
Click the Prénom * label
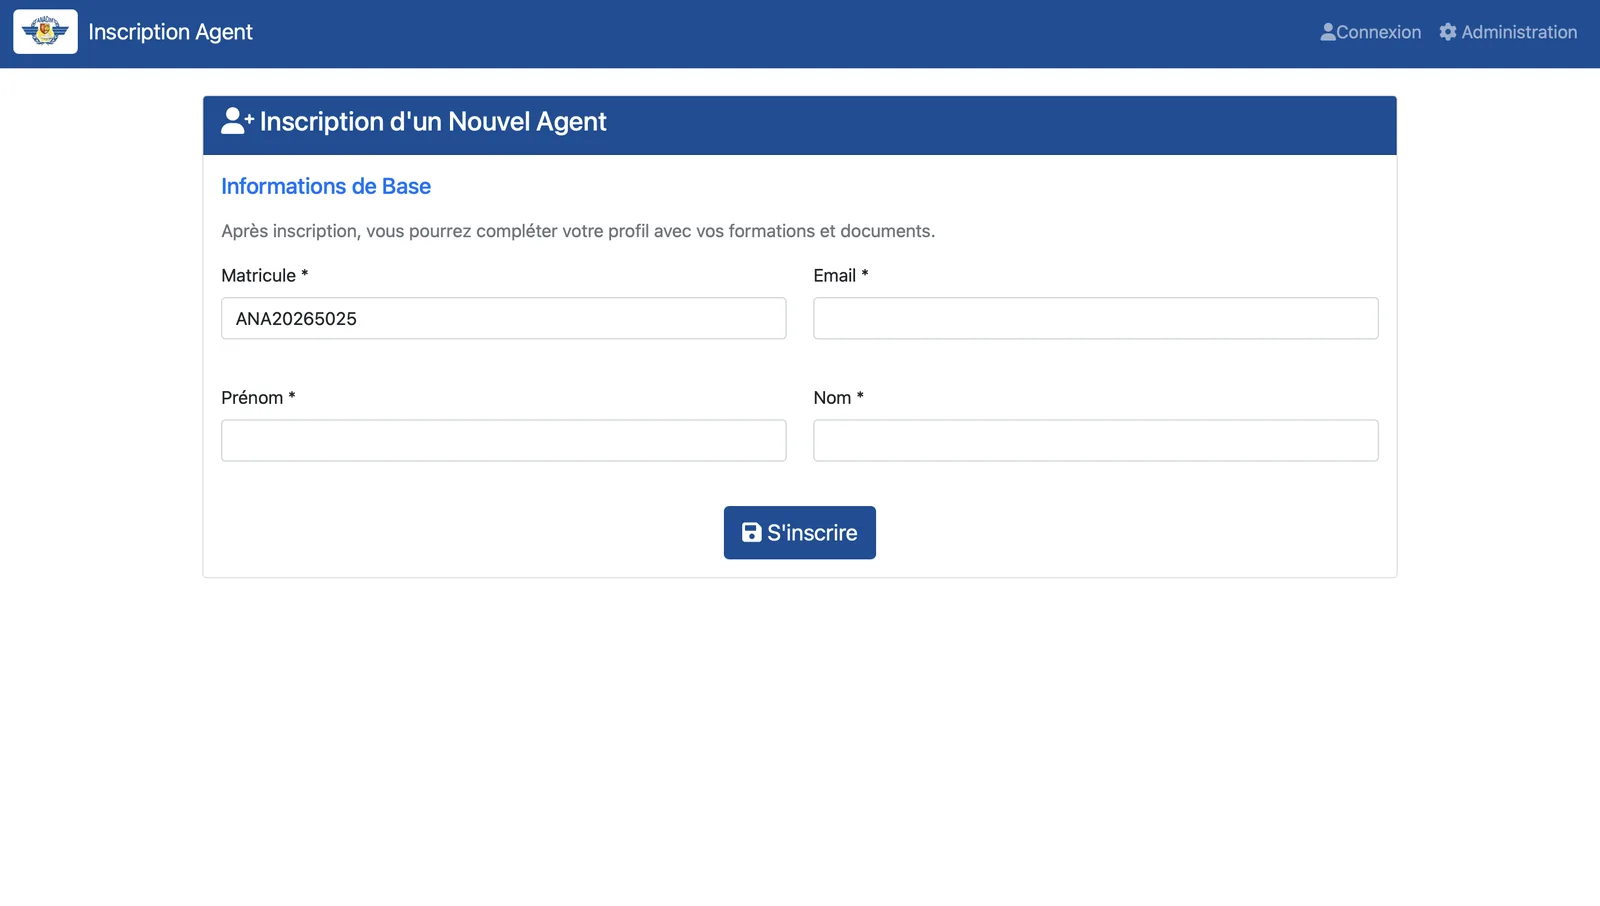point(258,397)
